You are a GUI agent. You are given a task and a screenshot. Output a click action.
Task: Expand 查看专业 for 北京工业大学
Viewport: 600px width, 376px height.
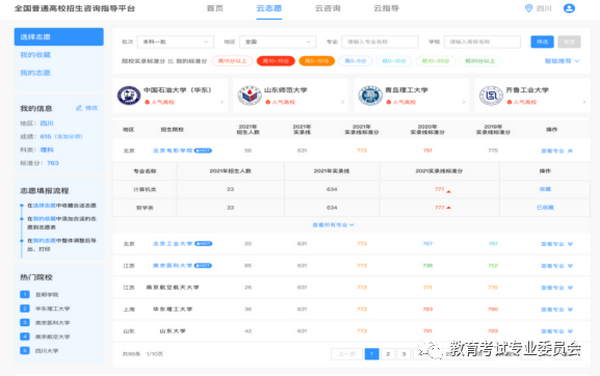[x=557, y=244]
